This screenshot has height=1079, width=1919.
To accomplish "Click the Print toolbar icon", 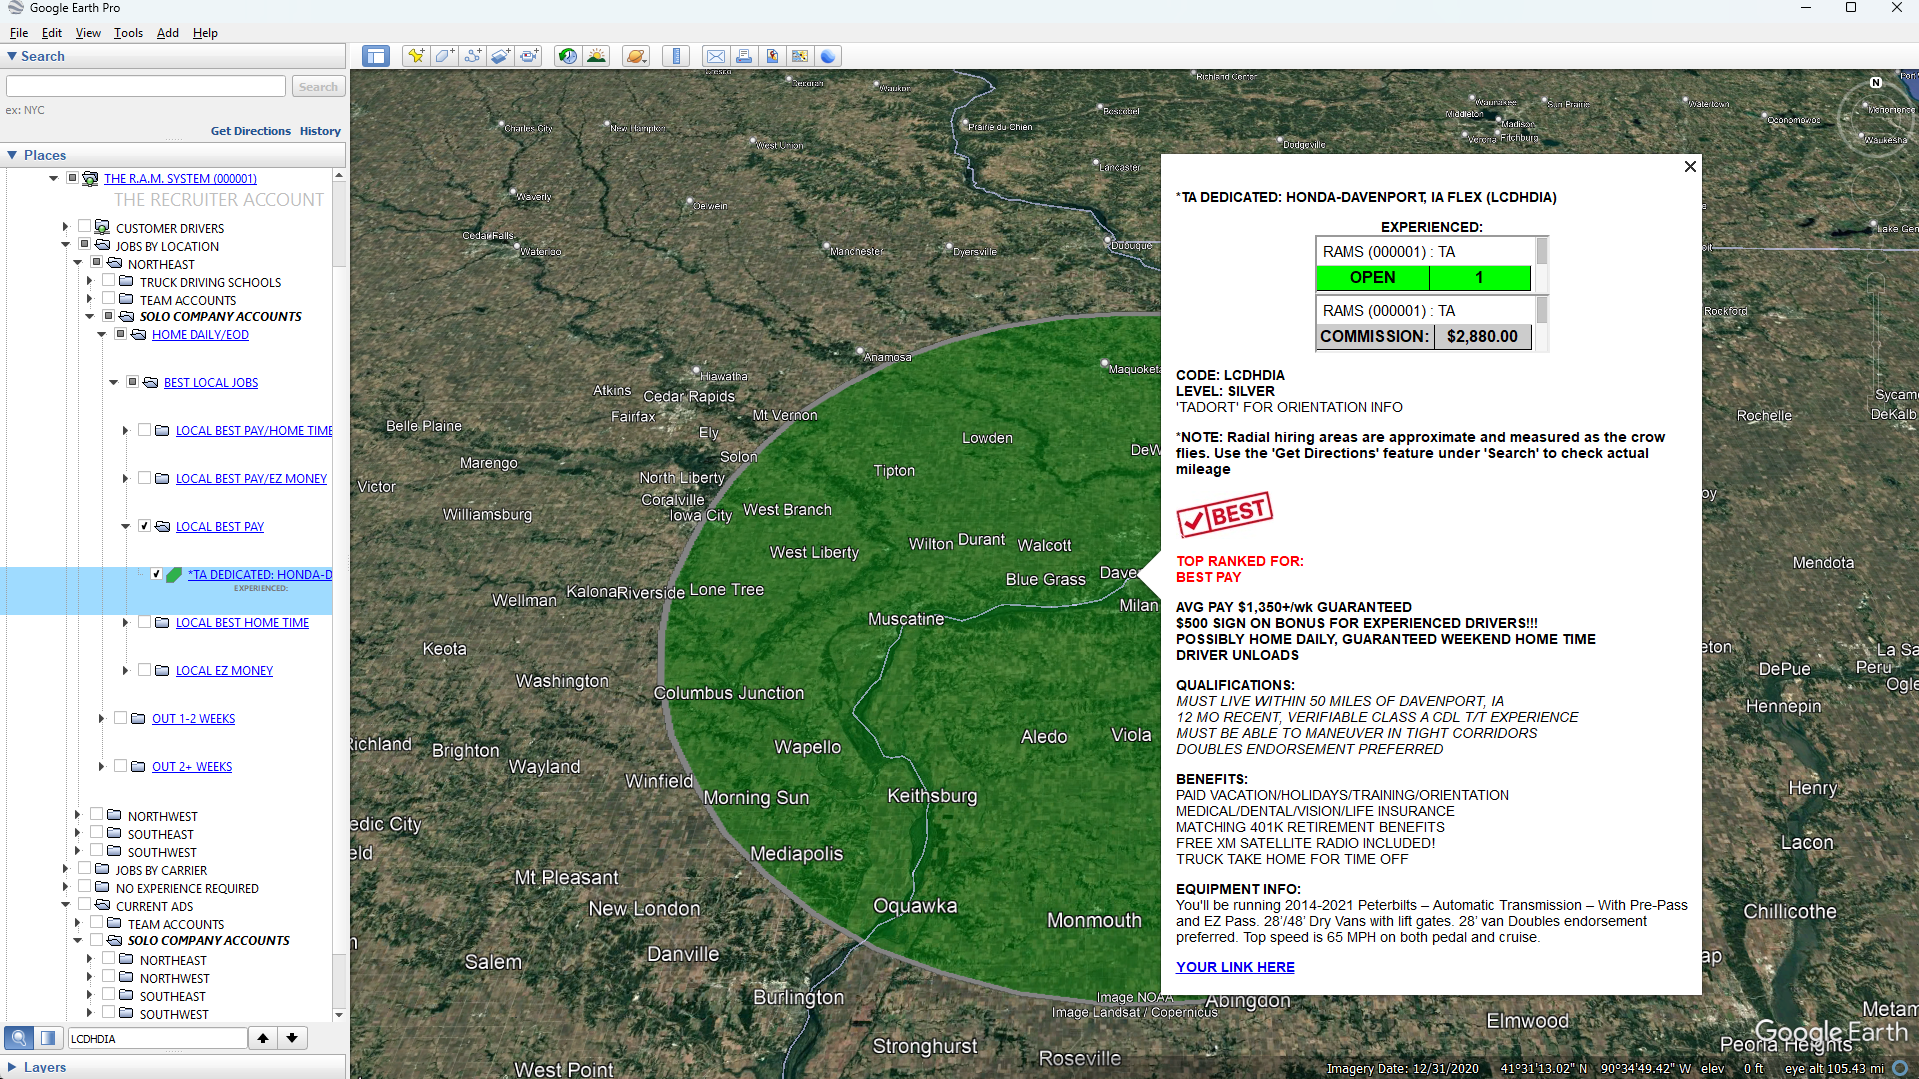I will [x=743, y=56].
